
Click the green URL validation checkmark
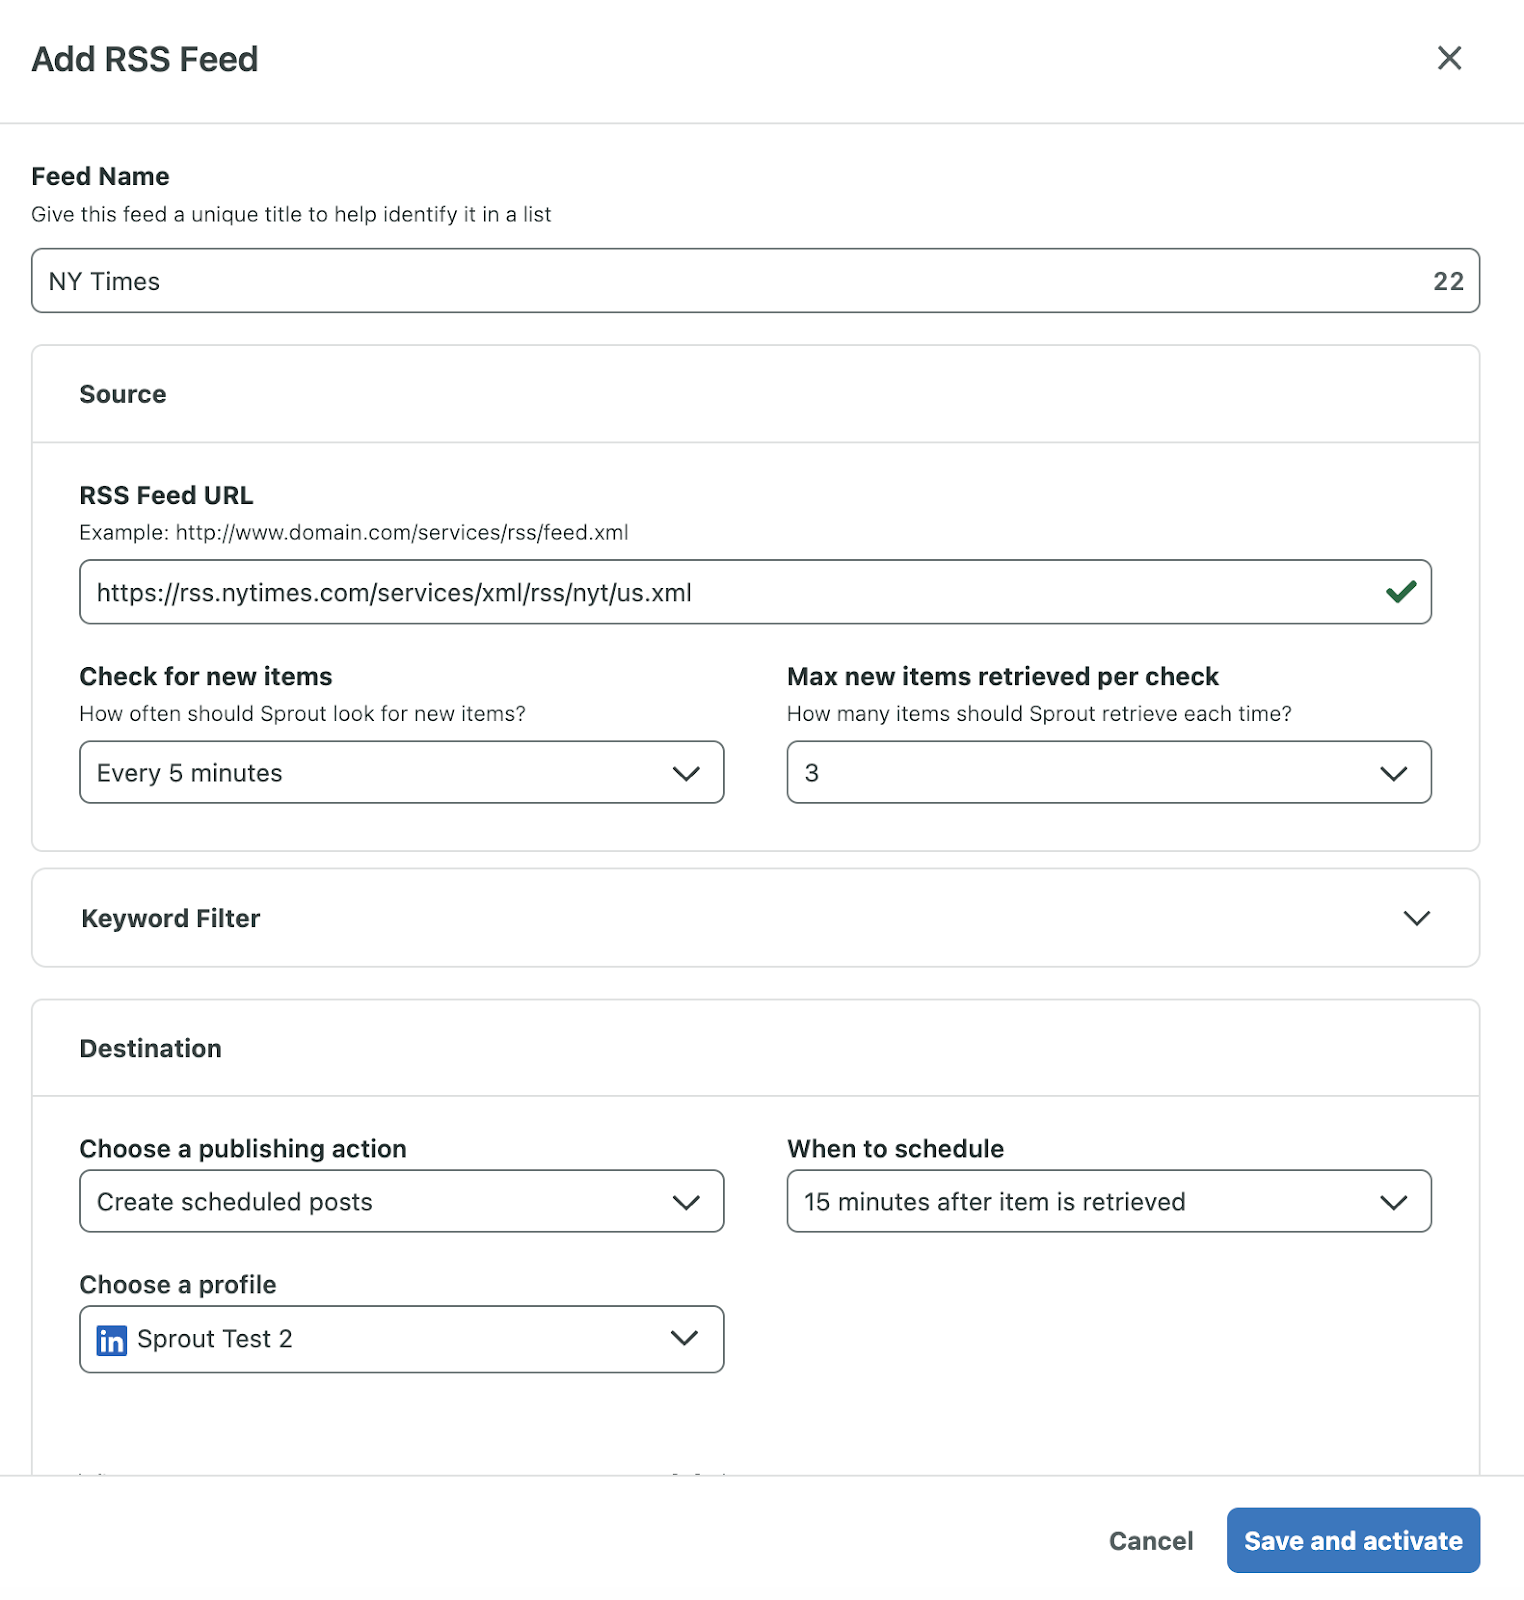pos(1401,592)
